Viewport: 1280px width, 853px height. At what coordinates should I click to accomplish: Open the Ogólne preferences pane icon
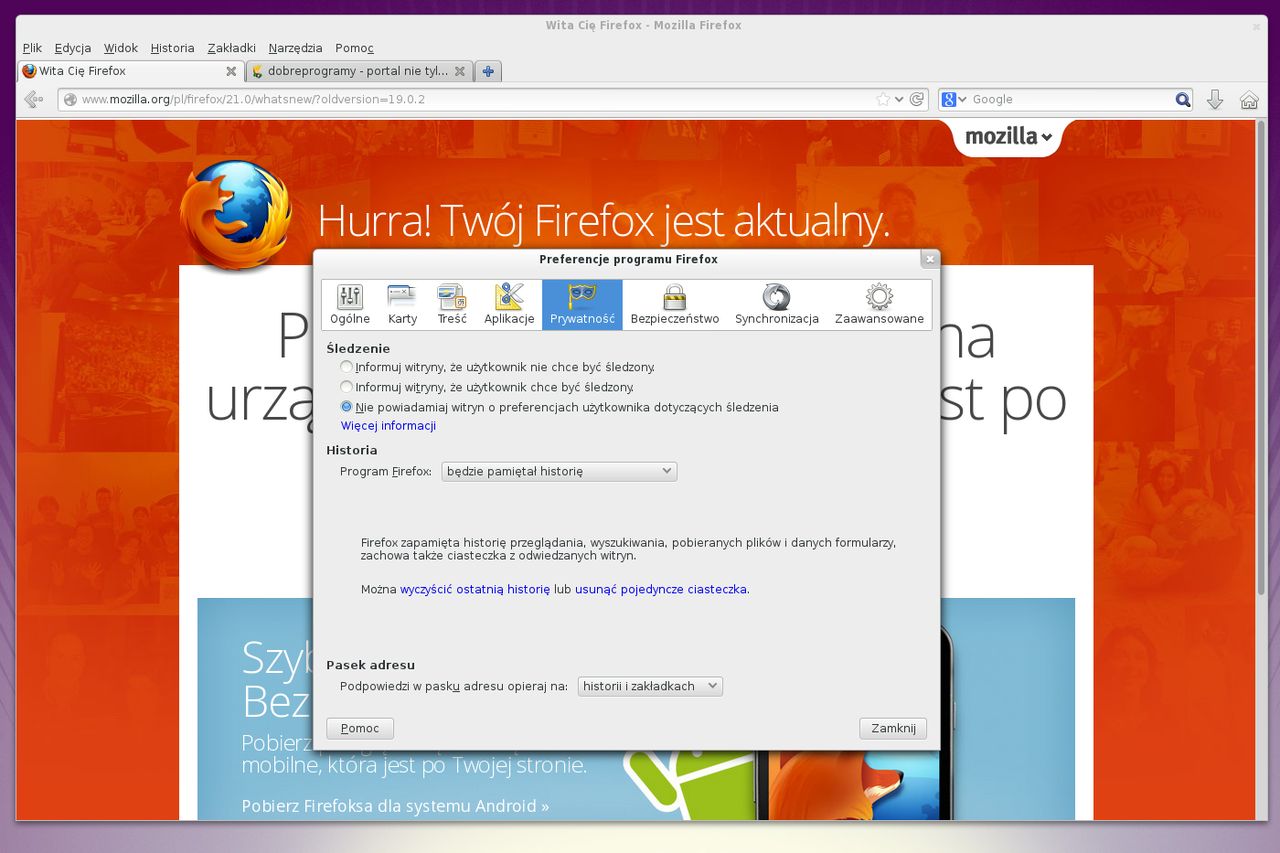(x=350, y=297)
